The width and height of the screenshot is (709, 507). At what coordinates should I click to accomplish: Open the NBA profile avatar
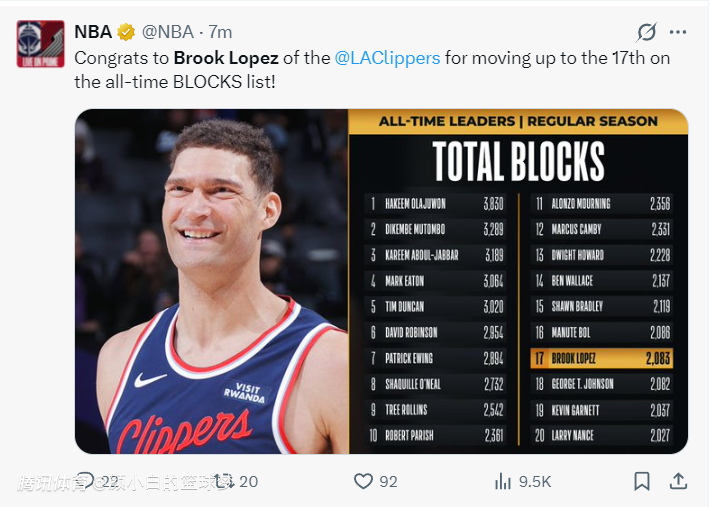point(40,44)
